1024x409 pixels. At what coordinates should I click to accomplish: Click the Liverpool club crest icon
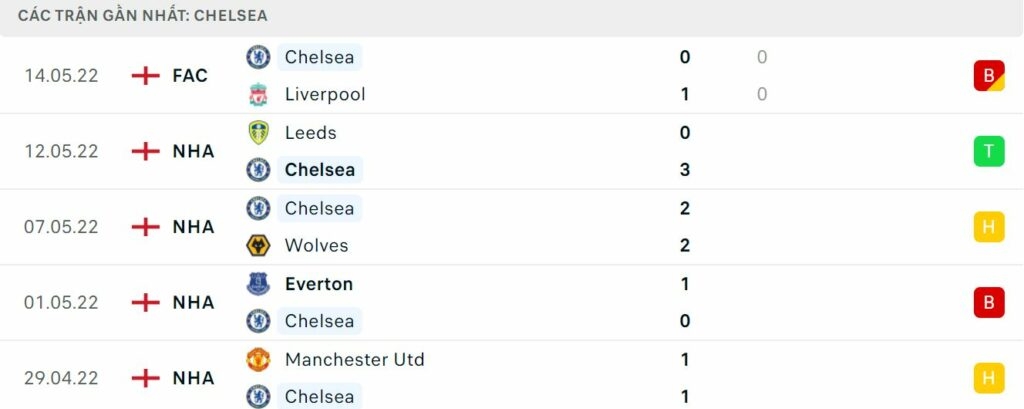coord(258,95)
